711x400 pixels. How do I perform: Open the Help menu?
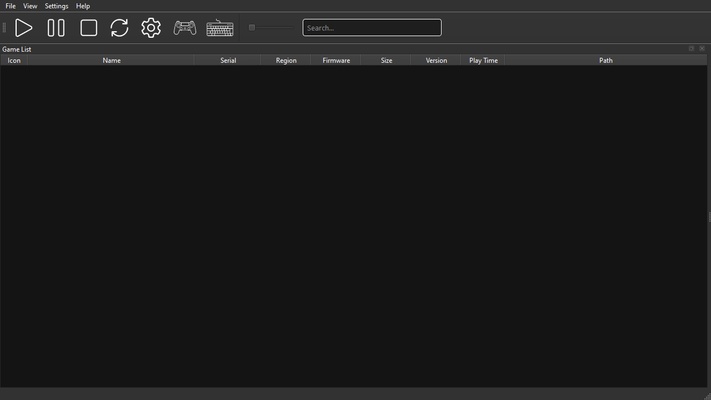(83, 6)
